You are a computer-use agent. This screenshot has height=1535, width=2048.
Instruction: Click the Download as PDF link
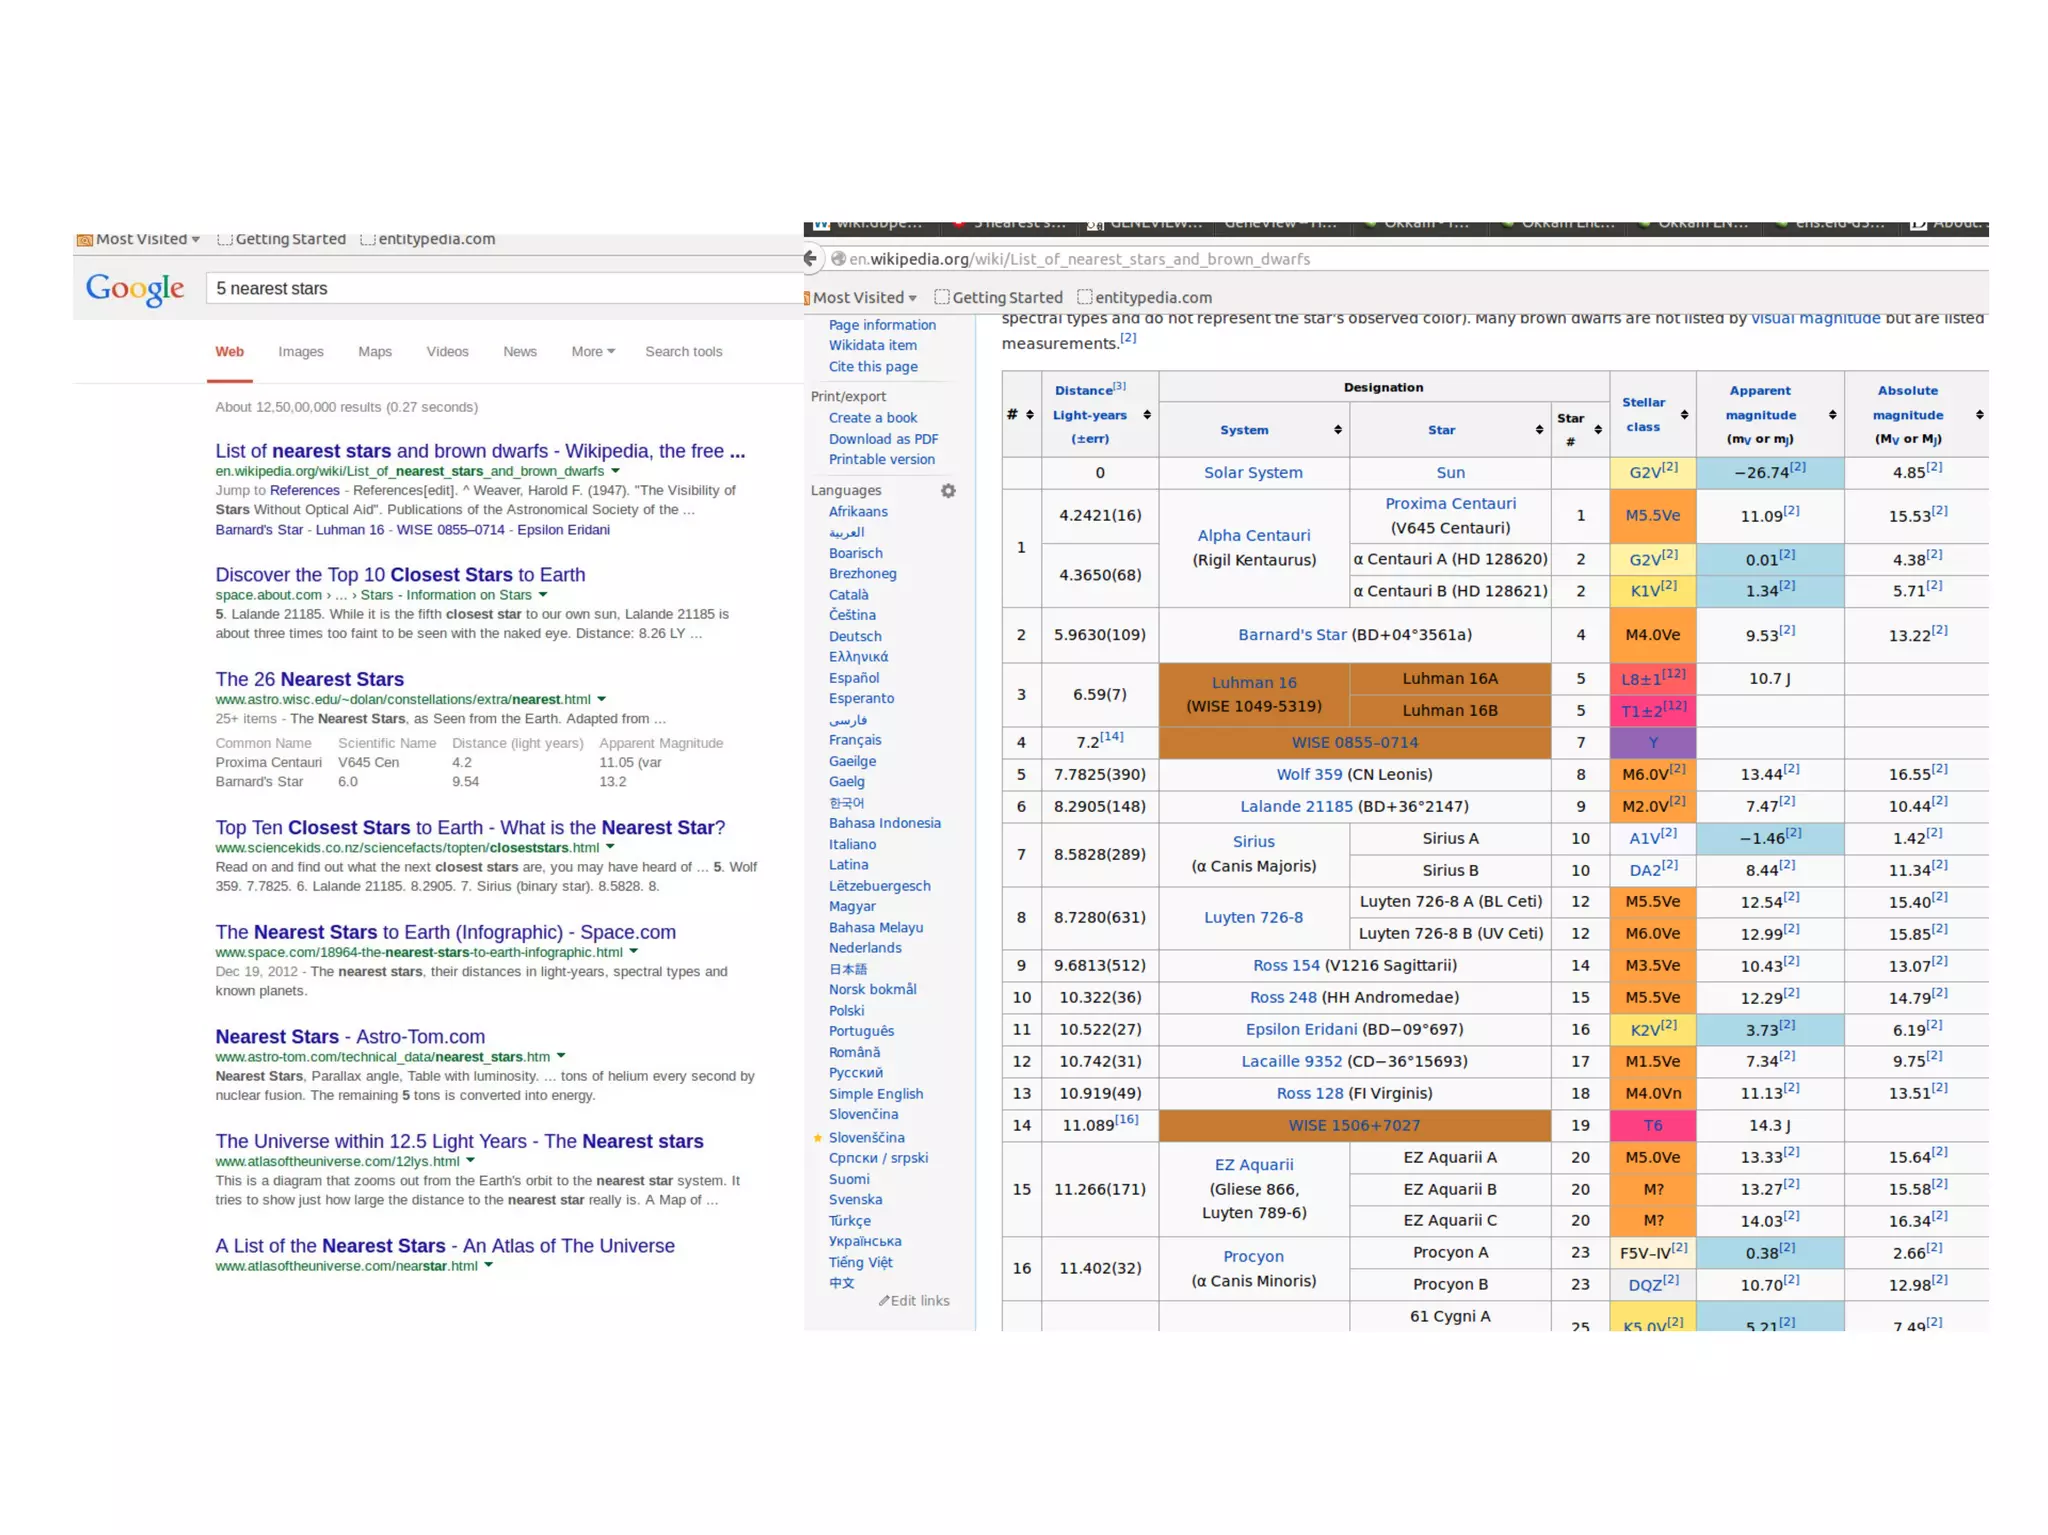coord(882,438)
